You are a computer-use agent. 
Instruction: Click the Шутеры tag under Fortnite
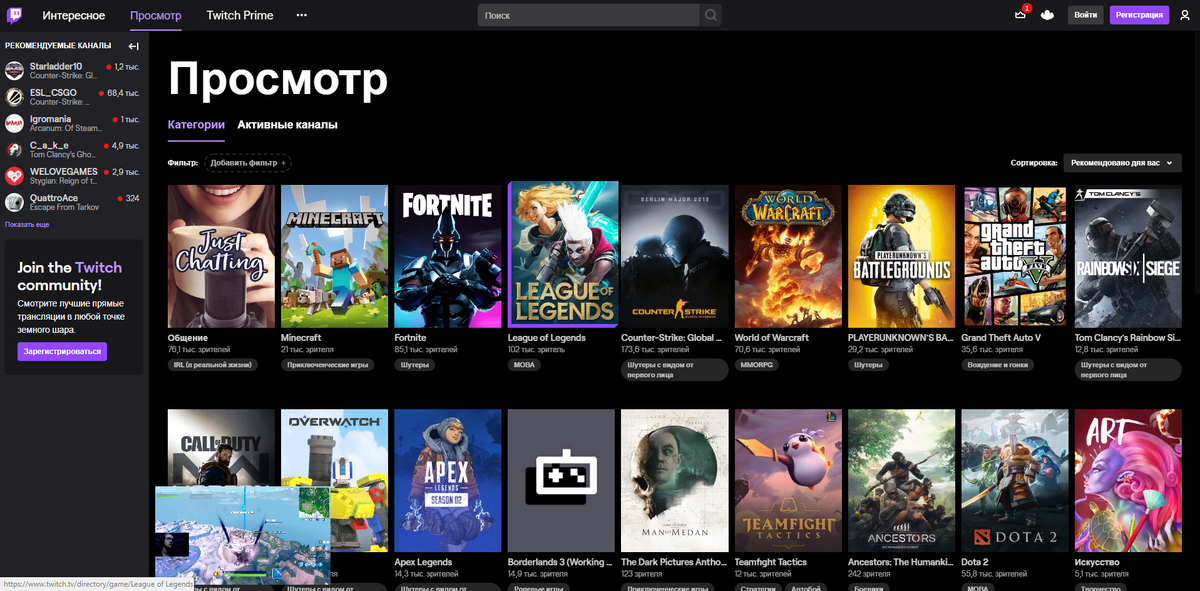click(415, 365)
